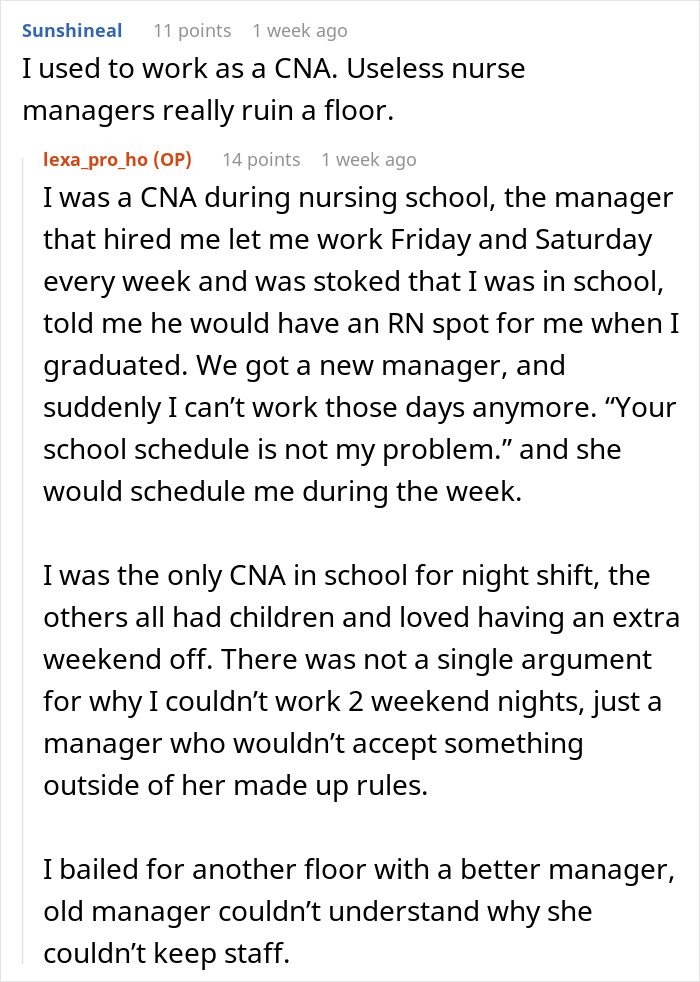Viewport: 700px width, 982px height.
Task: Open Sunshineal's user profile
Action: click(72, 31)
